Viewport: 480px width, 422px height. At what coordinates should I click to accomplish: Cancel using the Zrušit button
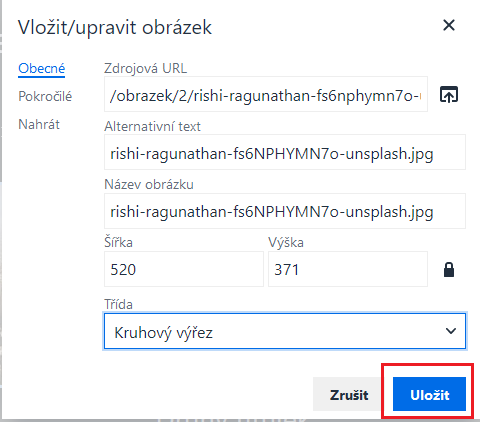(x=349, y=394)
